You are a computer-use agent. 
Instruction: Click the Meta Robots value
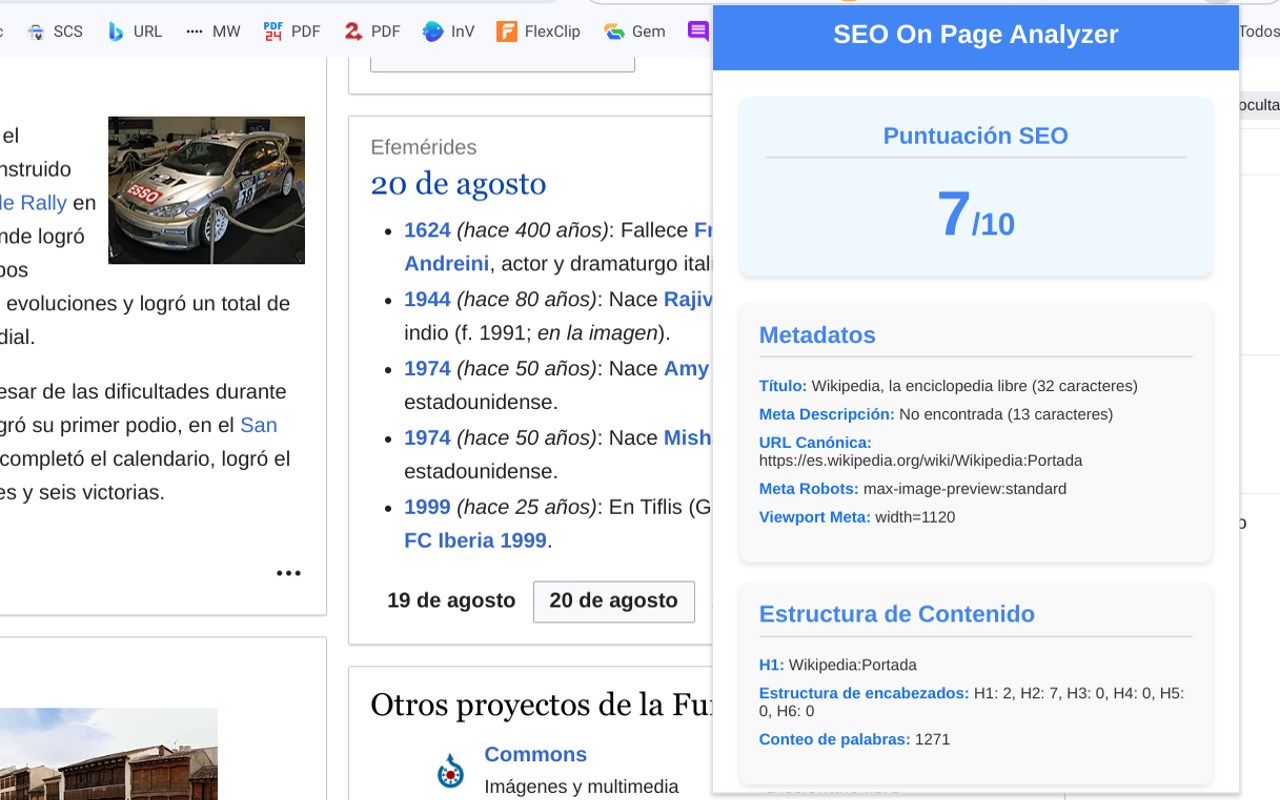[x=965, y=489]
